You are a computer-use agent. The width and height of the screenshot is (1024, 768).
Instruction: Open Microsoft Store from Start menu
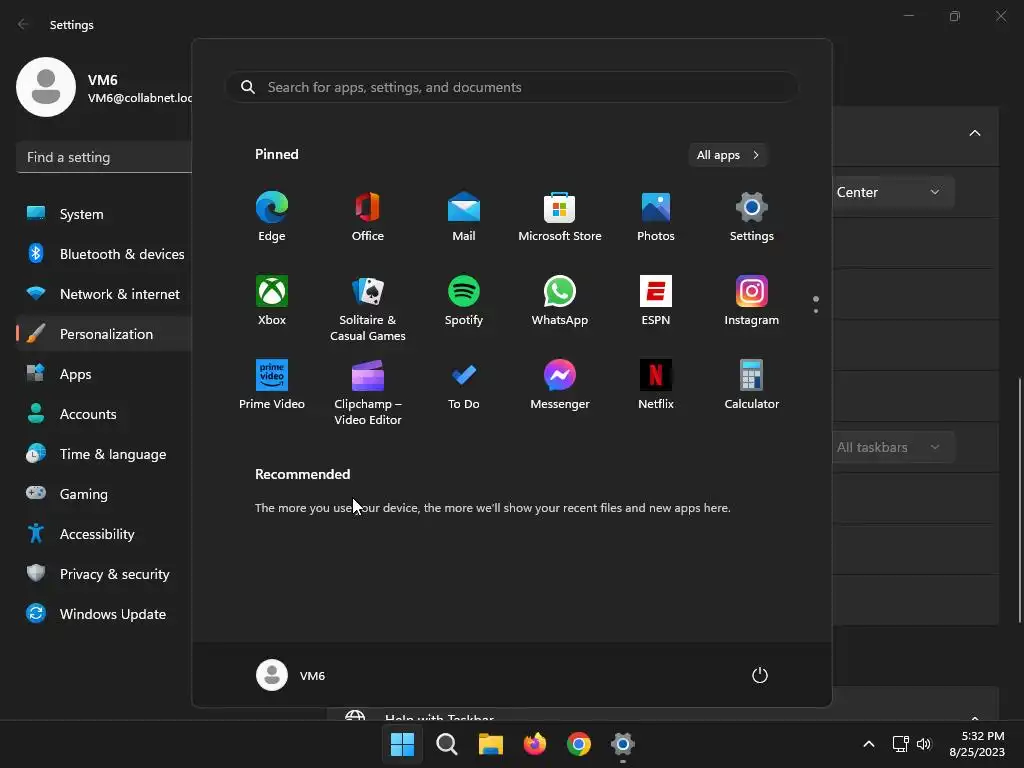(x=560, y=217)
